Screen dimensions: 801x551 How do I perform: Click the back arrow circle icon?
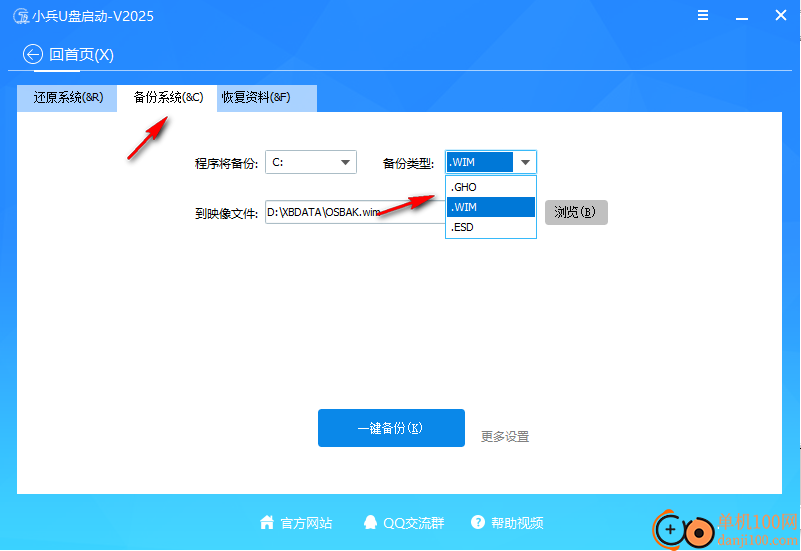[33, 54]
